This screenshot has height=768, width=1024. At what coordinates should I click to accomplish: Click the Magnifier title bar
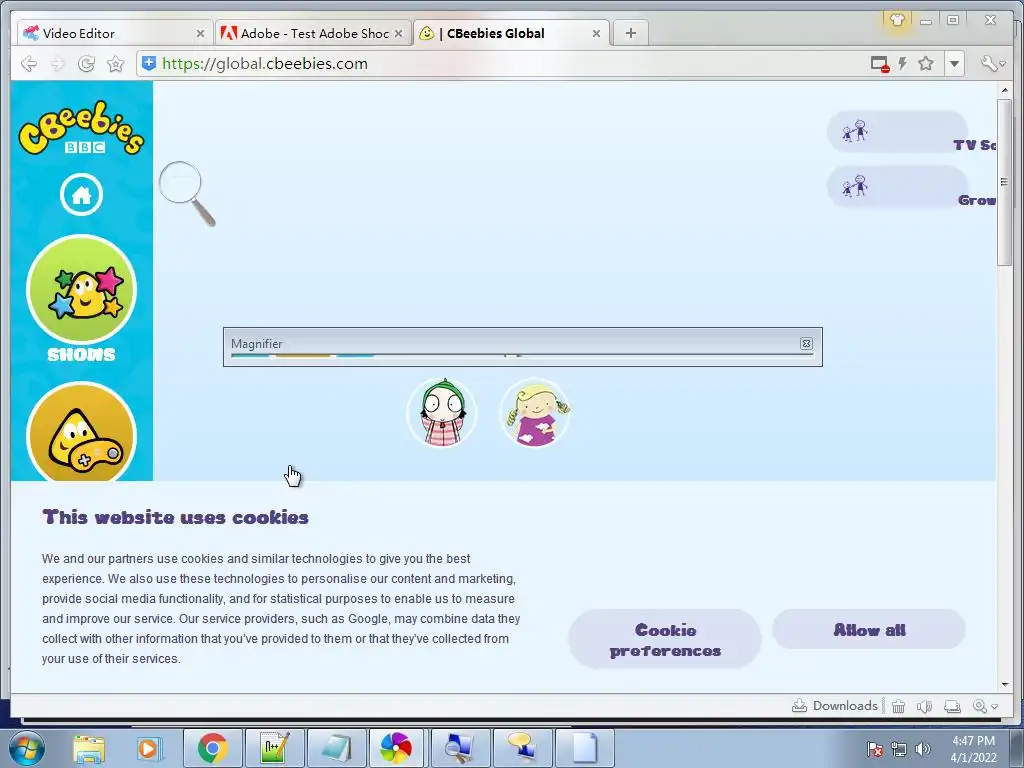coord(513,344)
